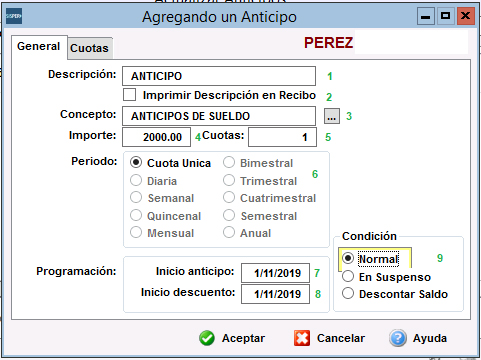The width and height of the screenshot is (481, 360).
Task: Click the Condición group title
Action: click(369, 236)
